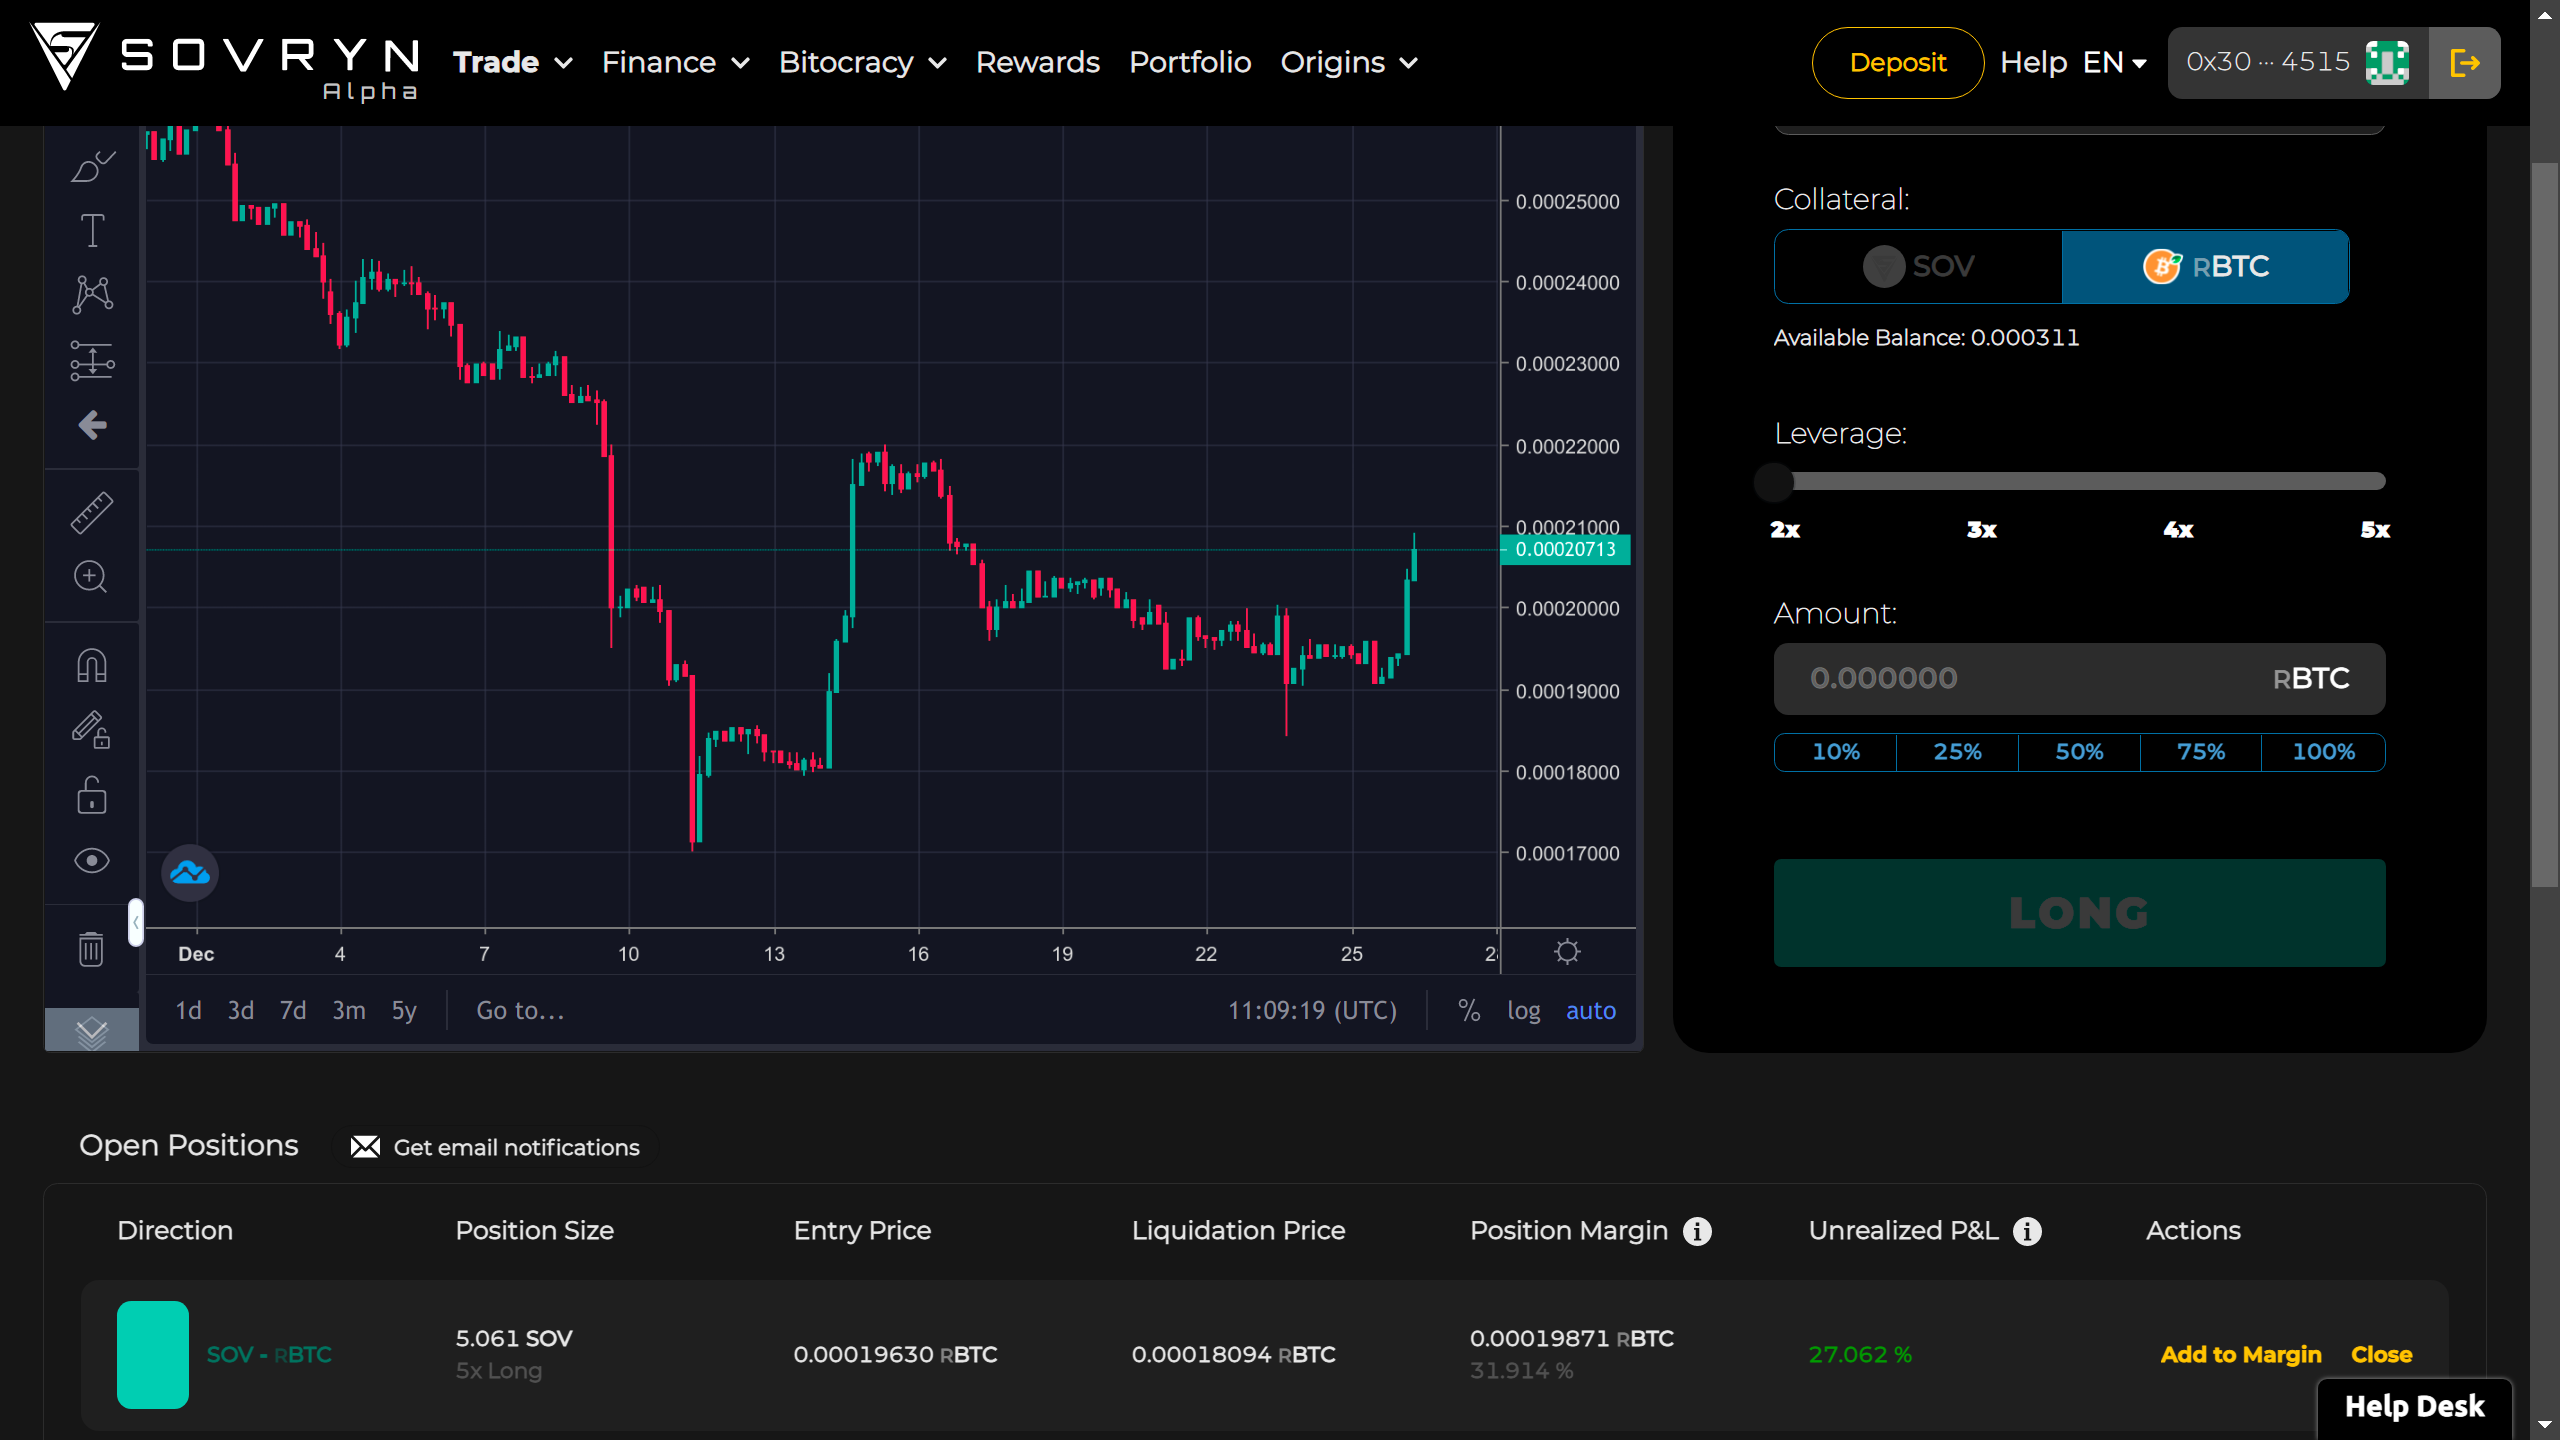Viewport: 2560px width, 1440px height.
Task: Click the green Long direction indicator
Action: pyautogui.click(x=153, y=1355)
